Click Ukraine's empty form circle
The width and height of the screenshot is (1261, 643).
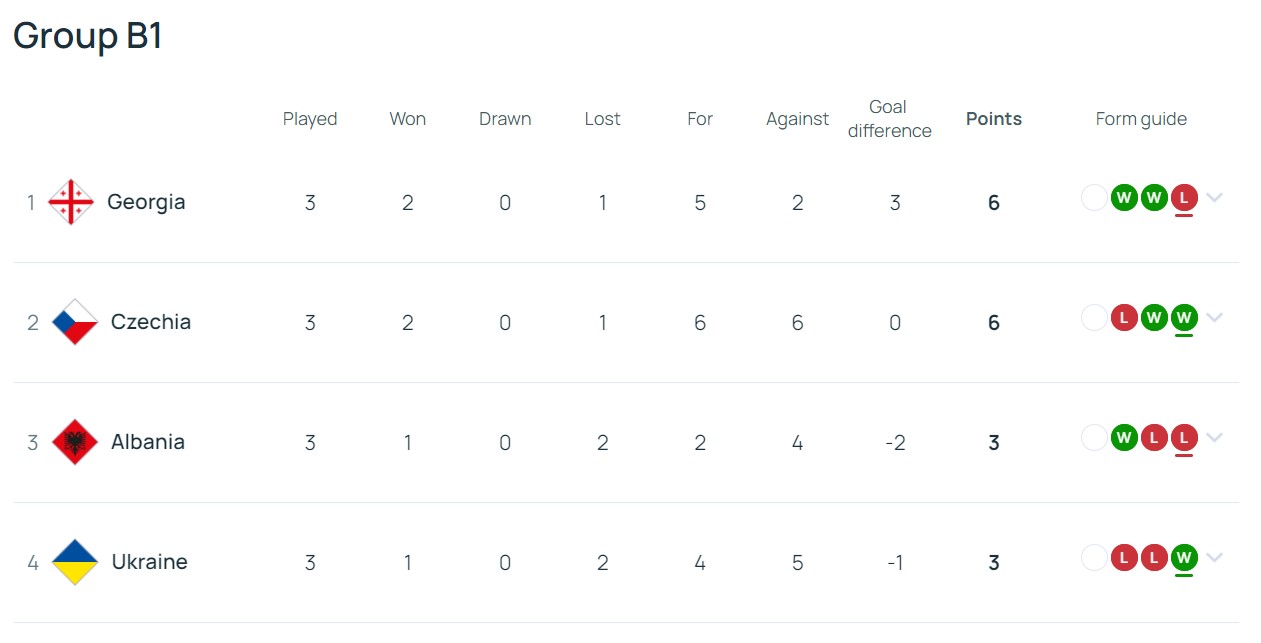1094,558
